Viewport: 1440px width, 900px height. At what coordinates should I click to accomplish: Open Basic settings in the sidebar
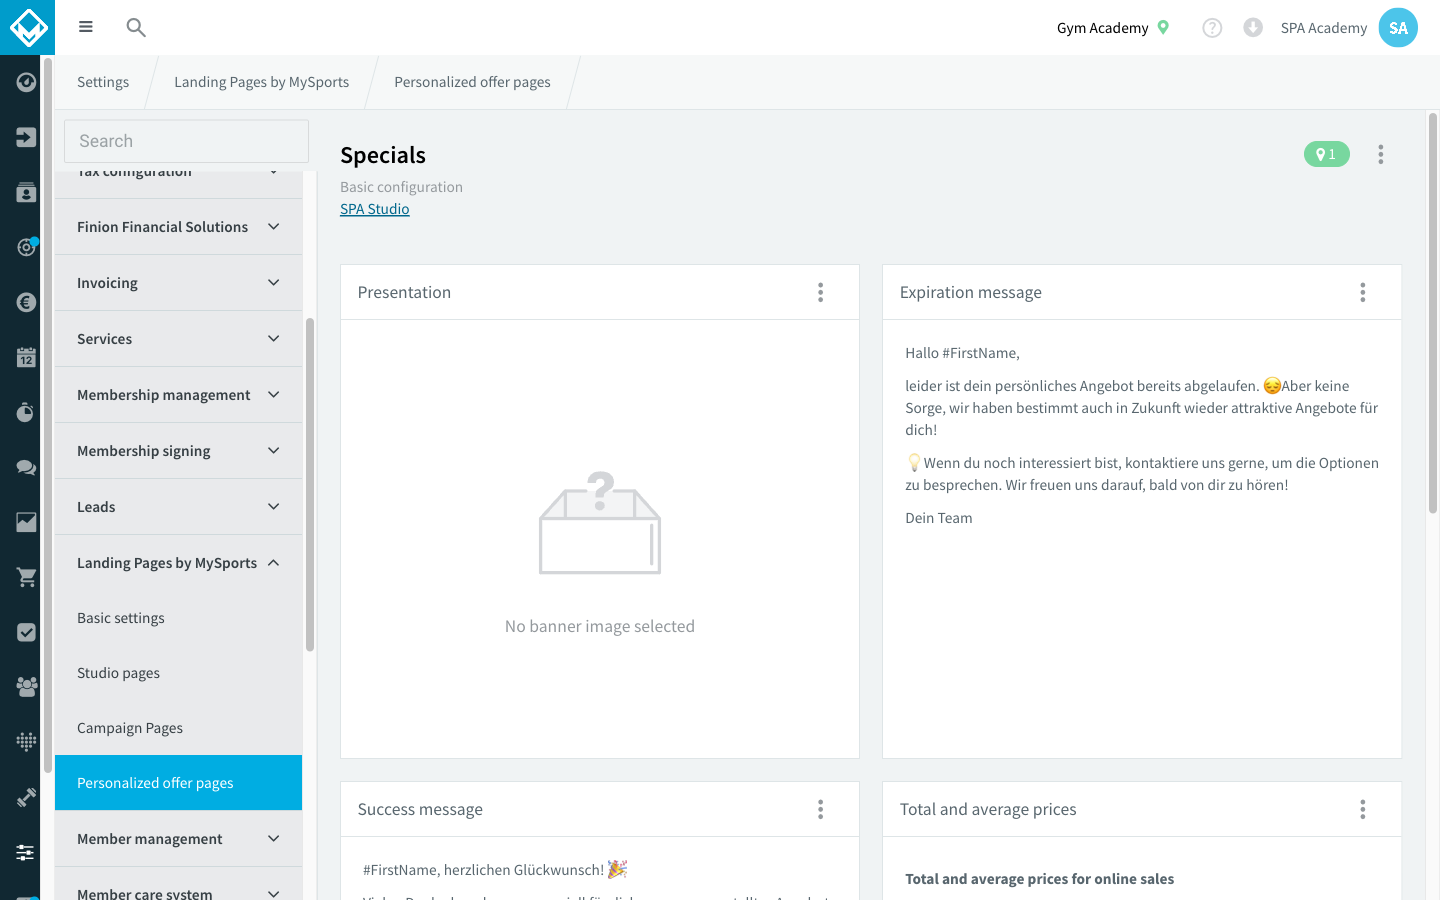click(178, 618)
